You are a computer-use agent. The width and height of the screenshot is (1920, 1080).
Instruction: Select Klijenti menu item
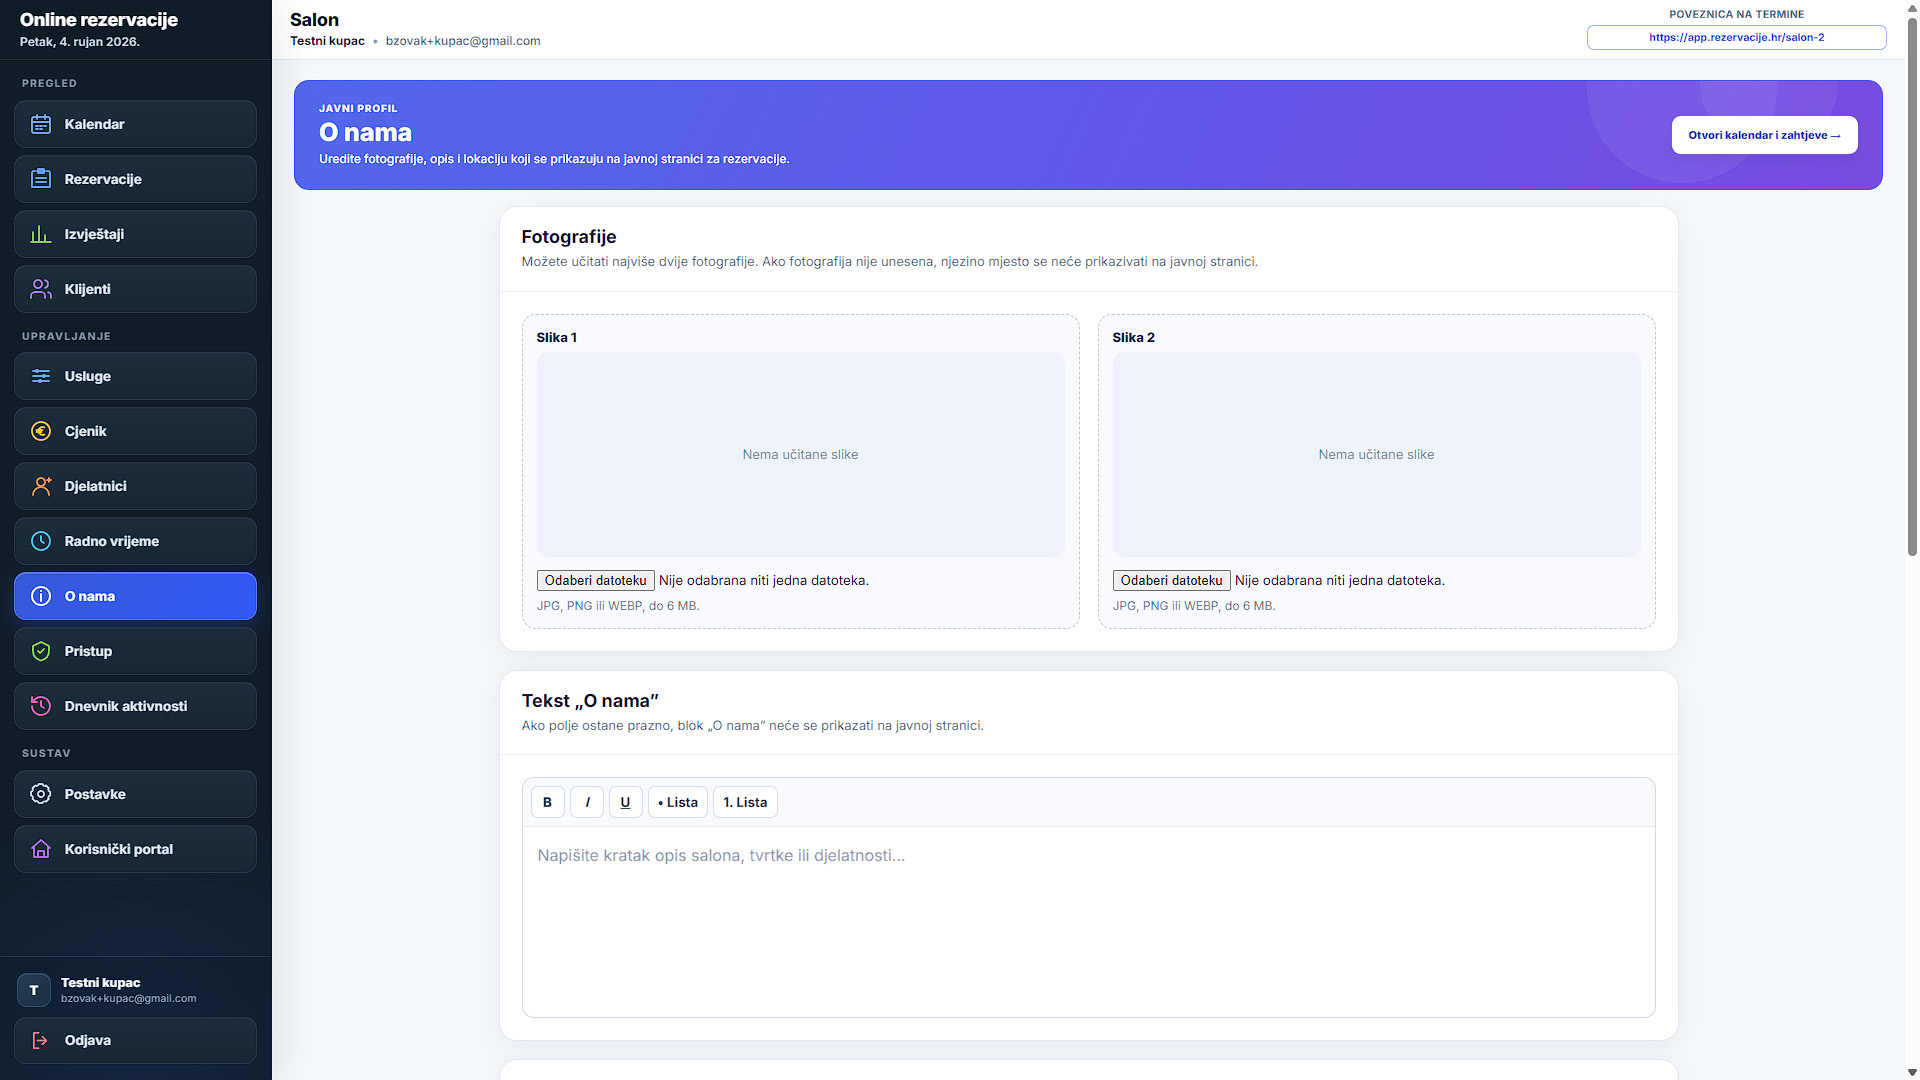click(135, 289)
